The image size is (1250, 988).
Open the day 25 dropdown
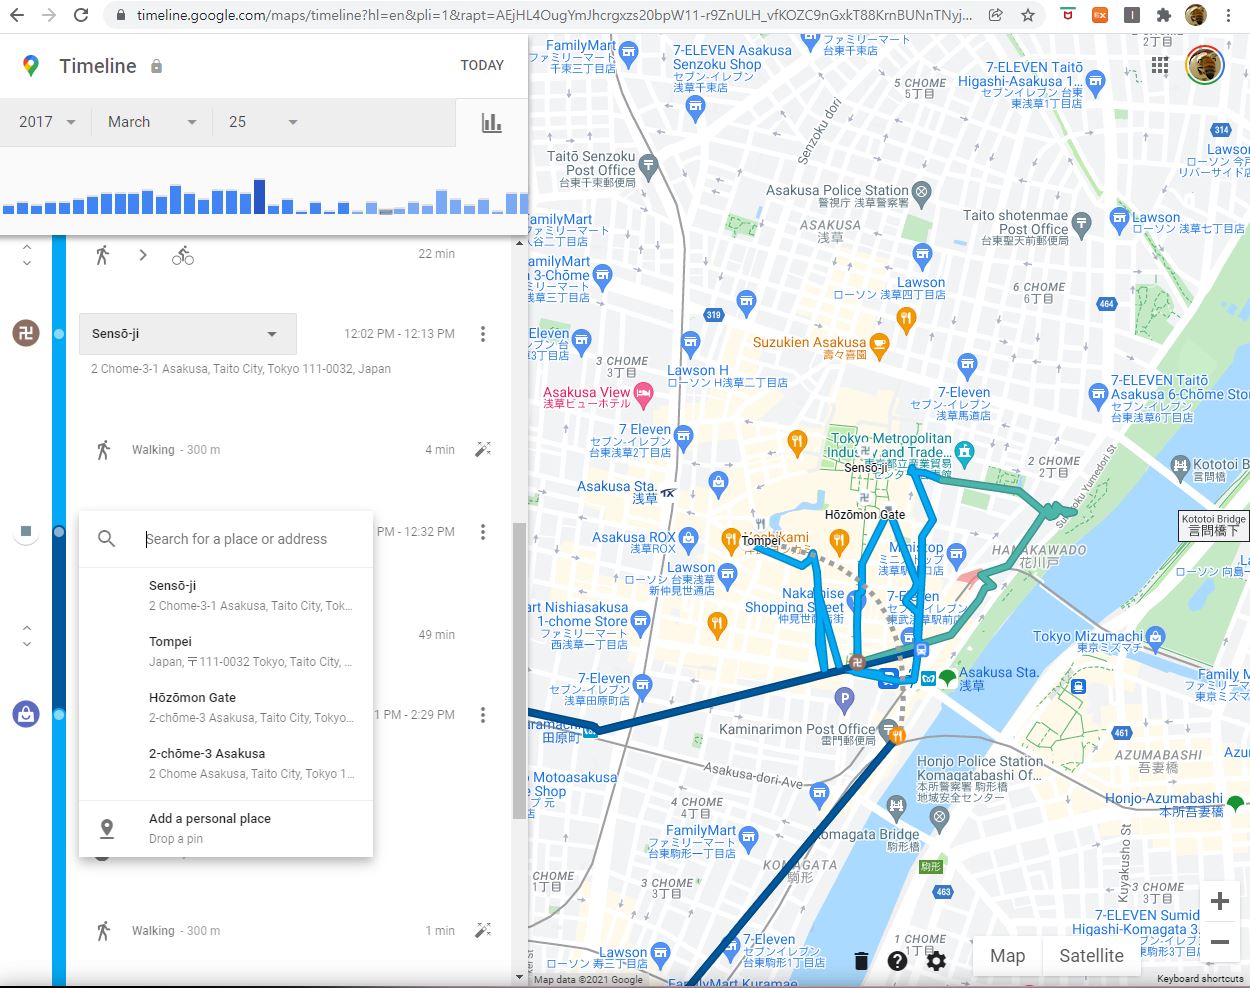coord(262,122)
